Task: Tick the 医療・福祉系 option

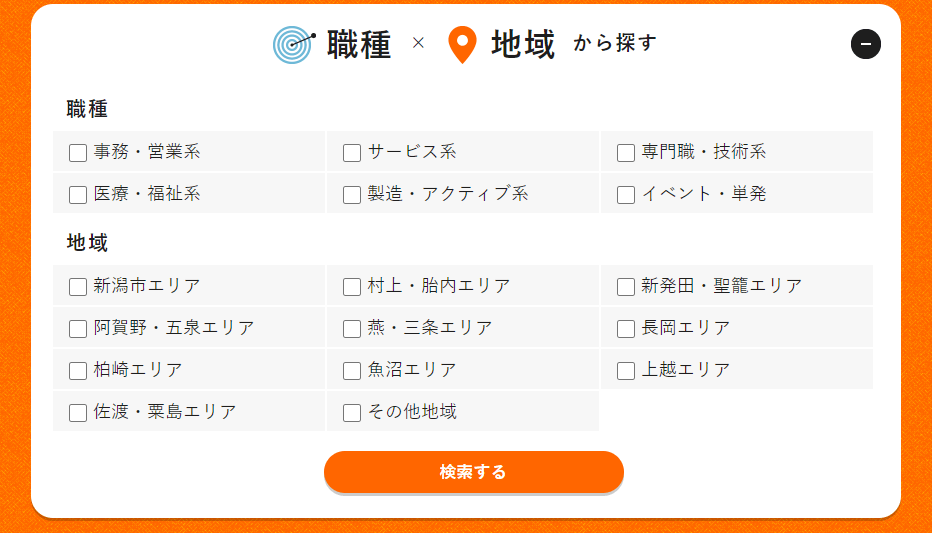Action: (78, 195)
